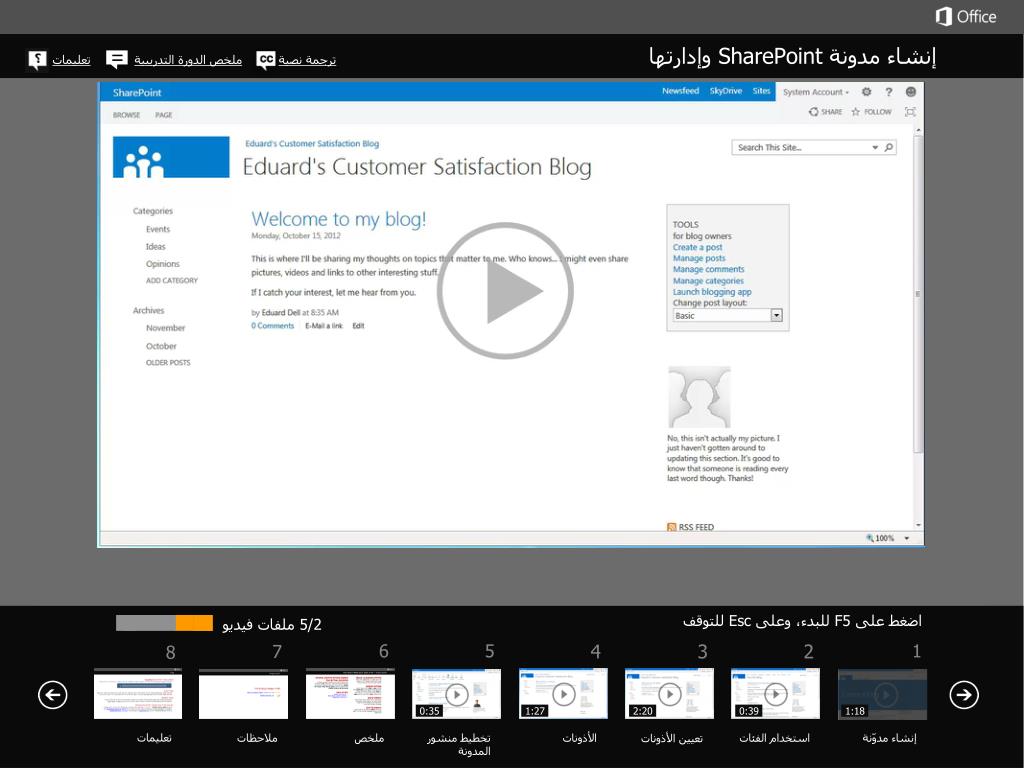
Task: Click Manage categories link
Action: point(708,281)
